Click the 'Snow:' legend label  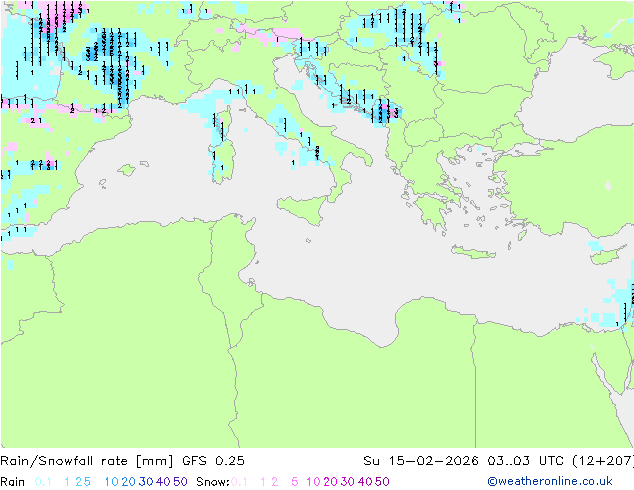[x=213, y=482]
